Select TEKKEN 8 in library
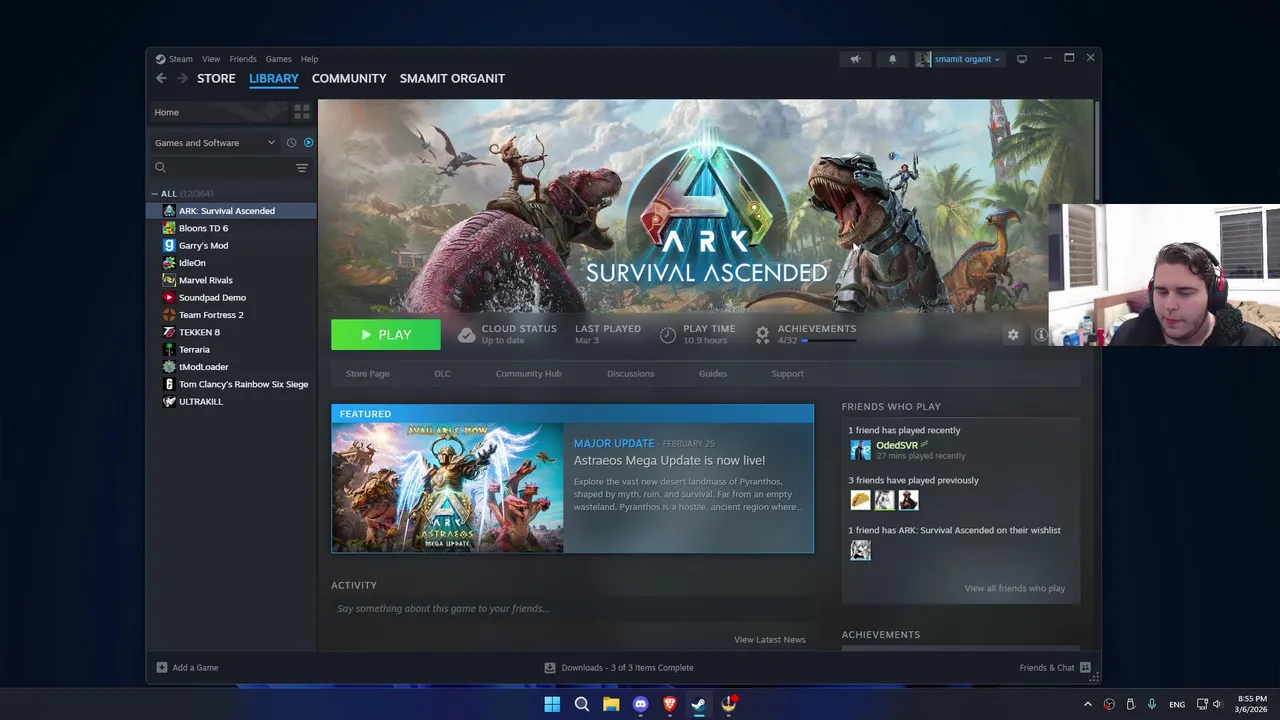 pos(231,332)
